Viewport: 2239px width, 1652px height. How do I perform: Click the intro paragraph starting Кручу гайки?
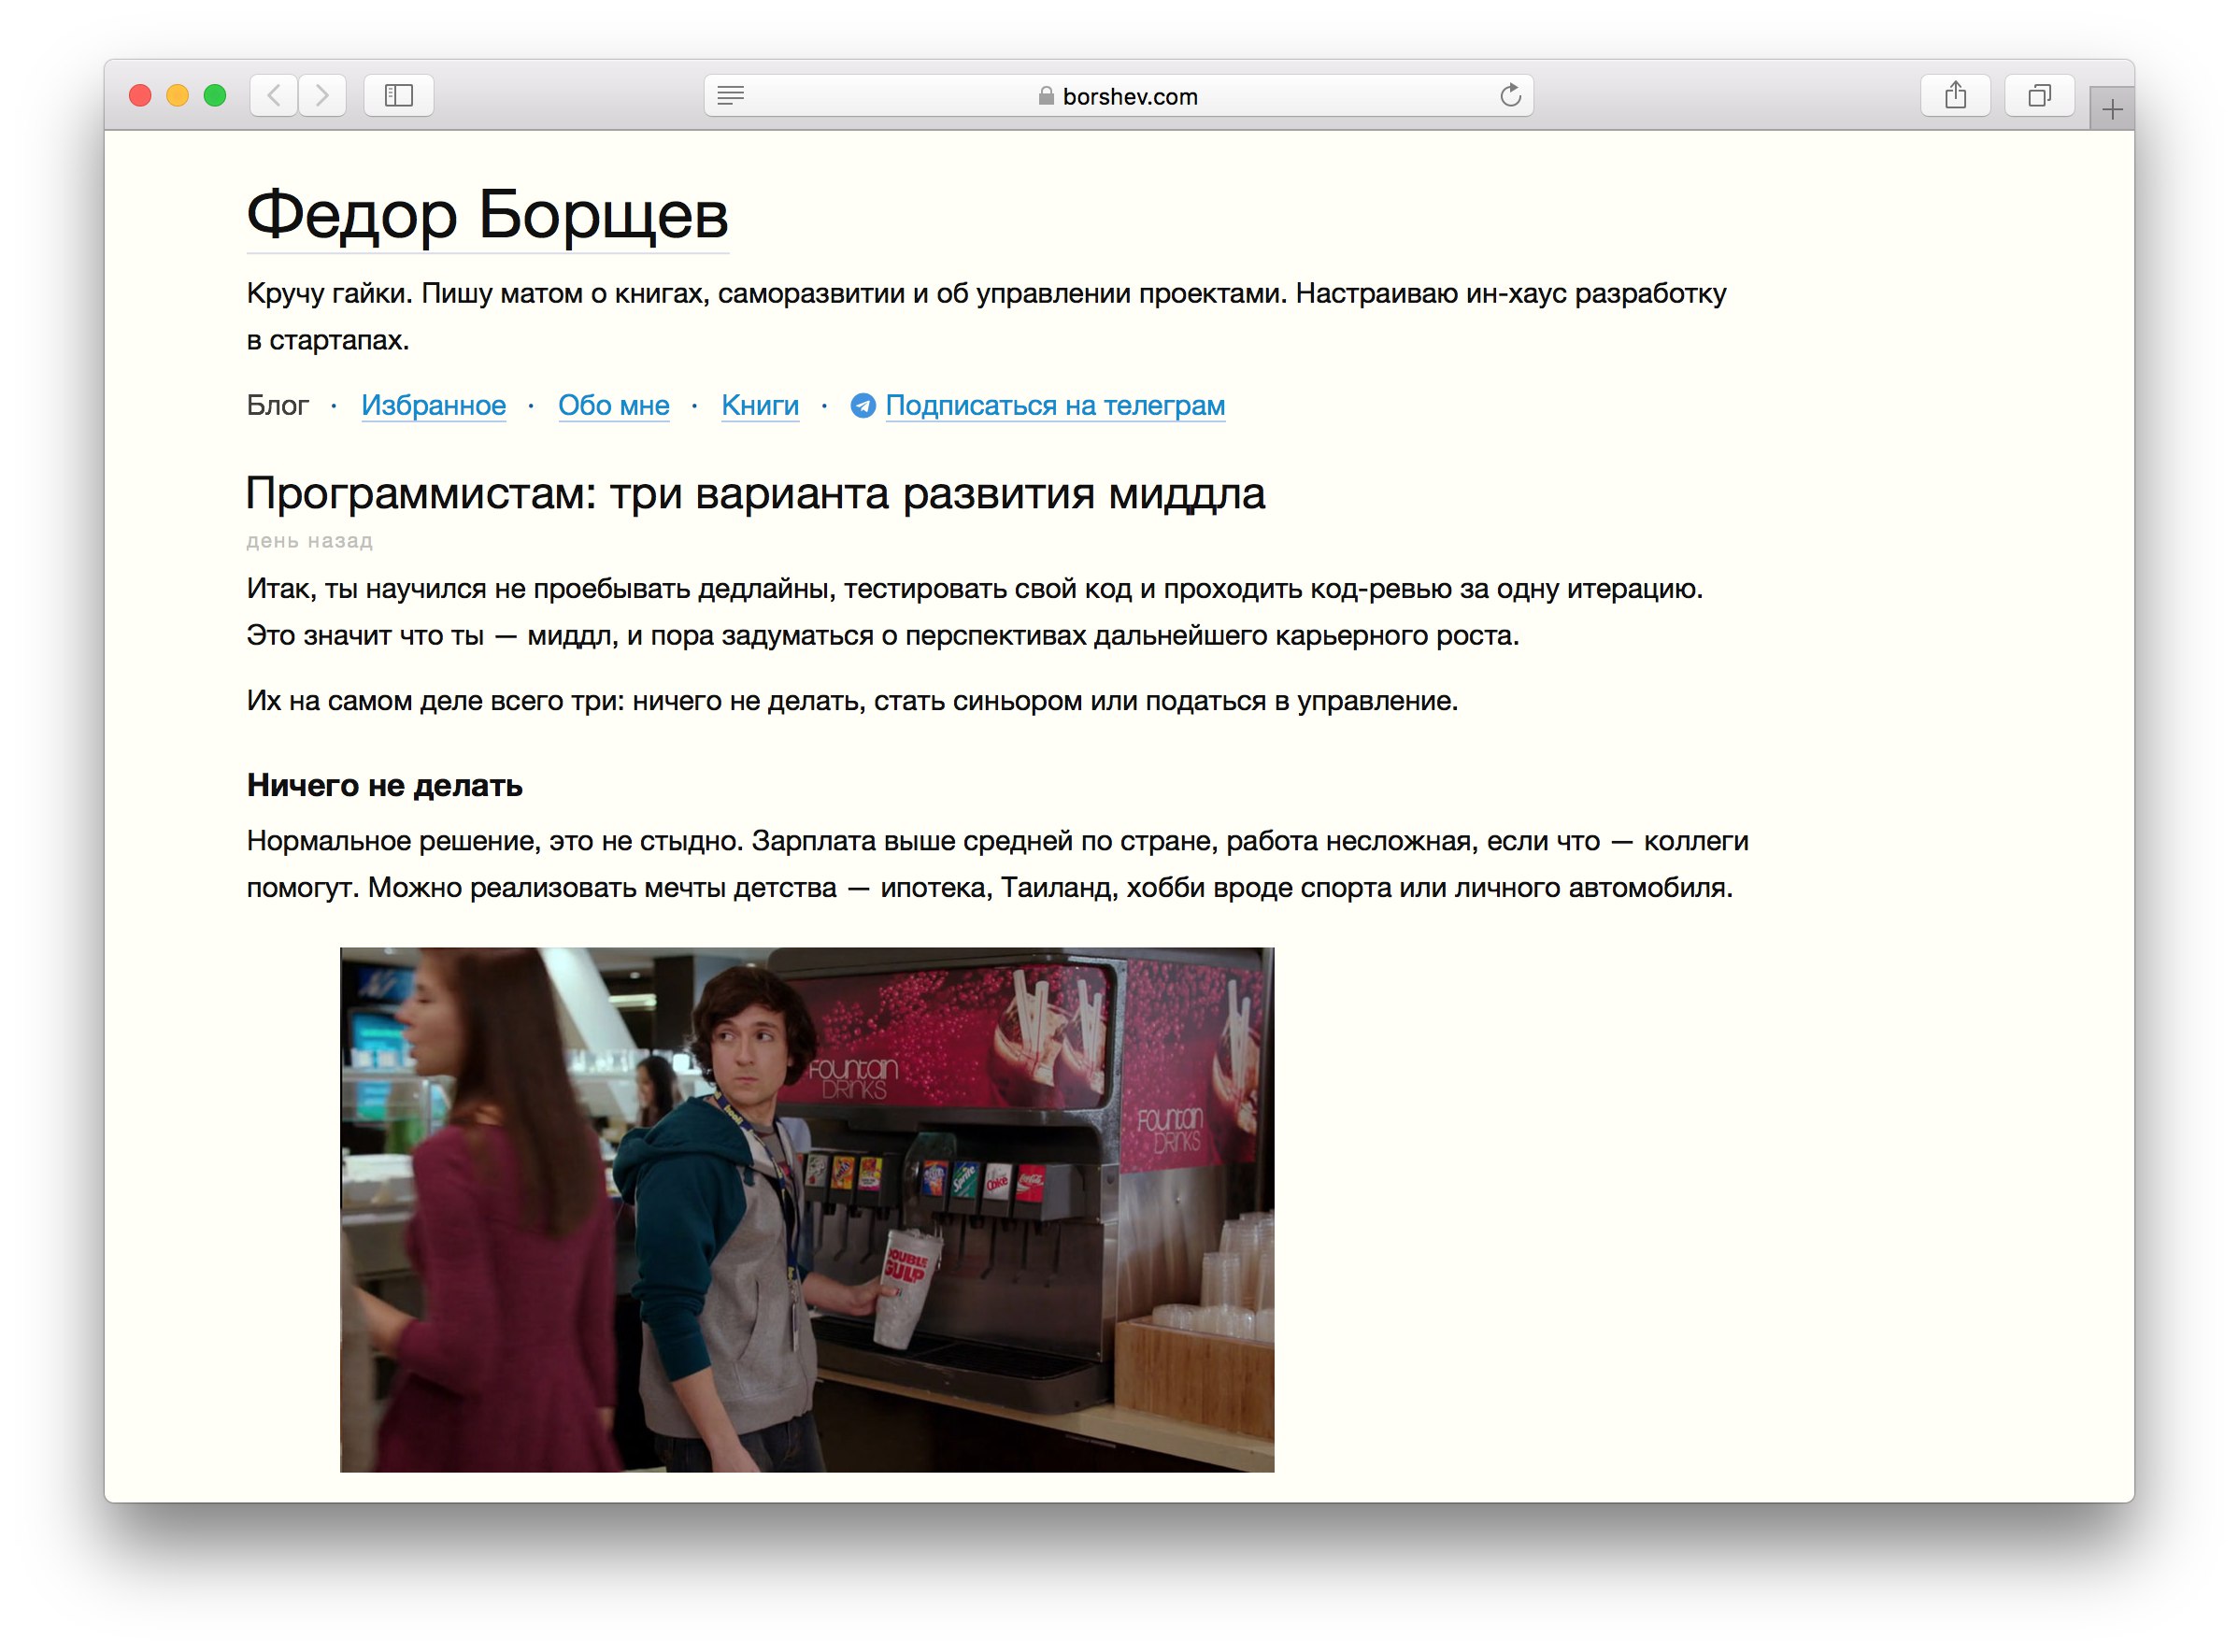987,317
